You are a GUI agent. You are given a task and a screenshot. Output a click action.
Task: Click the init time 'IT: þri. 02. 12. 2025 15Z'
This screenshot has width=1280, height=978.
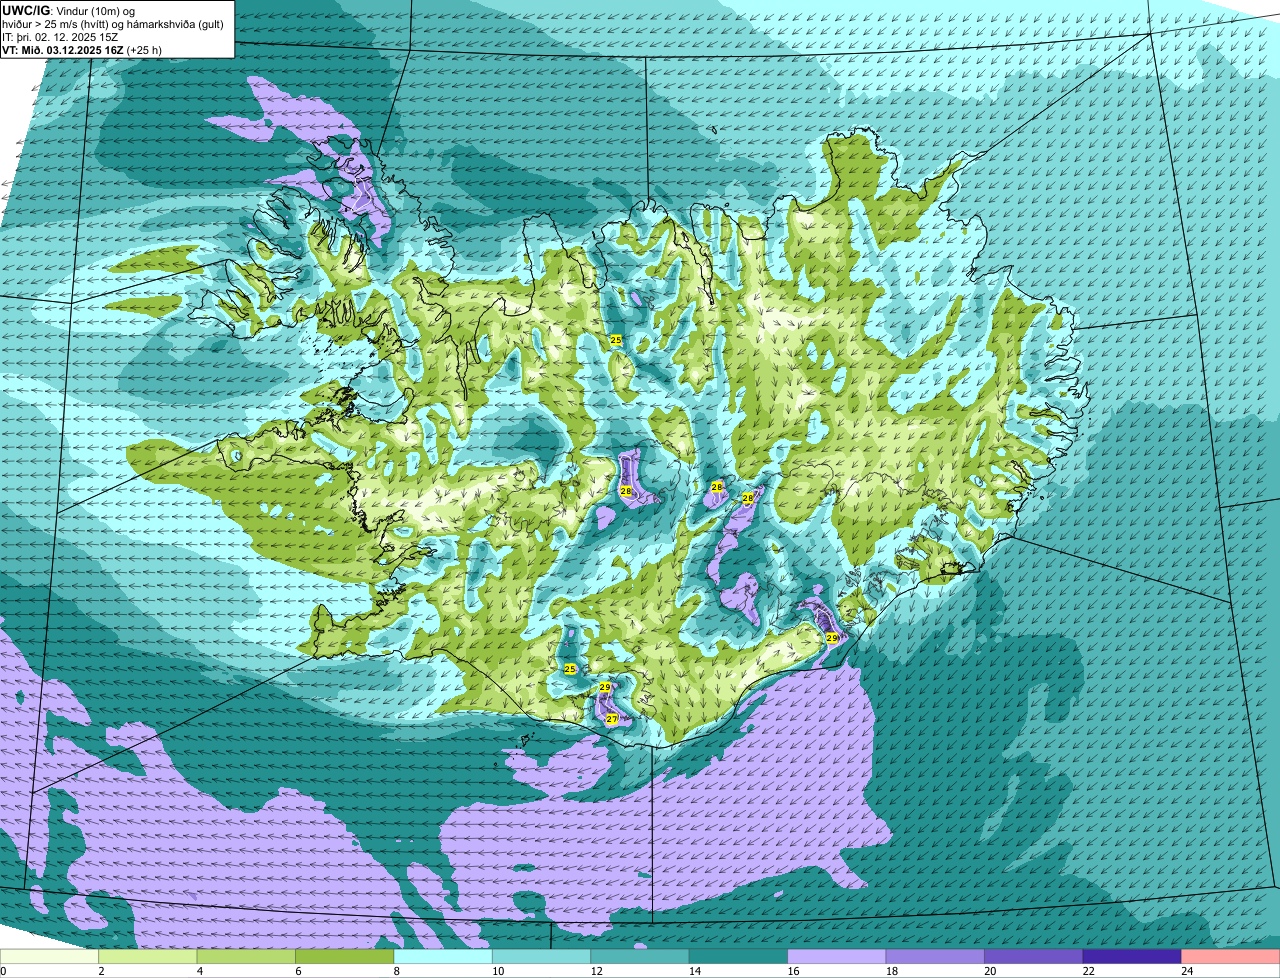pyautogui.click(x=60, y=36)
